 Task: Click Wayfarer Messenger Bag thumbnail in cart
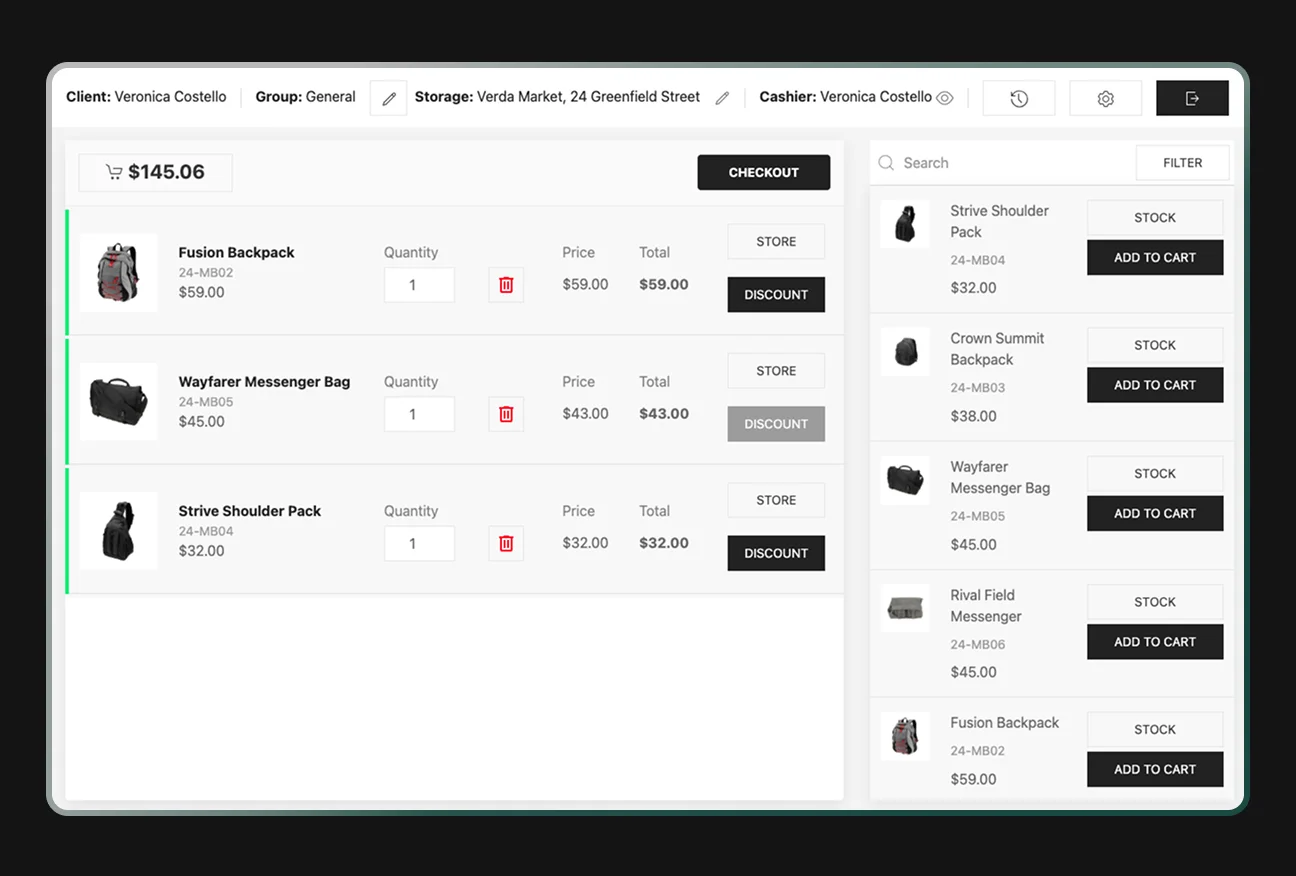(x=119, y=401)
